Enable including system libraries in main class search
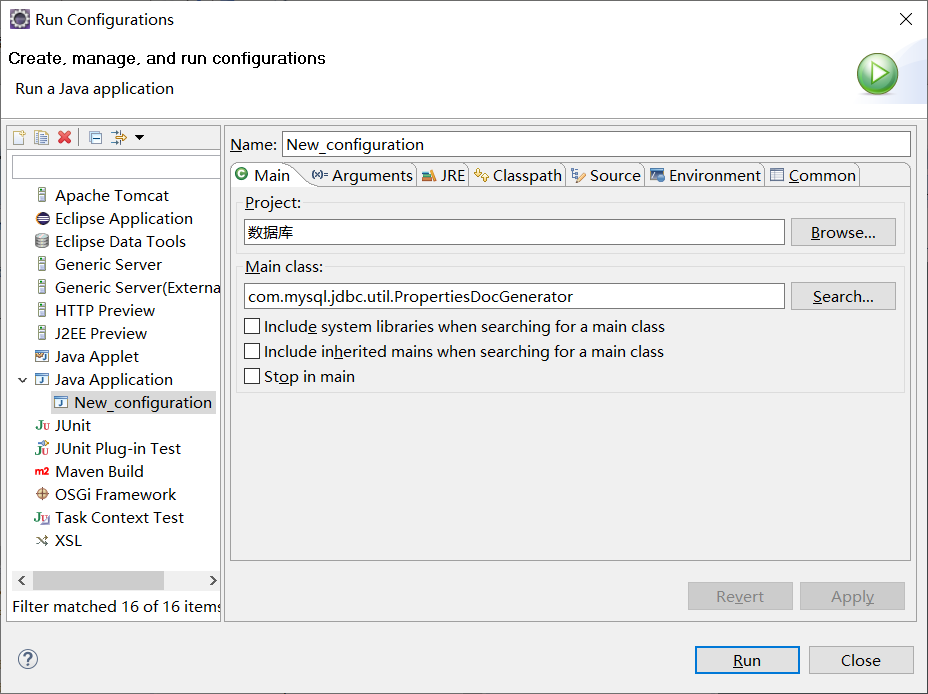Image resolution: width=928 pixels, height=694 pixels. coord(253,327)
